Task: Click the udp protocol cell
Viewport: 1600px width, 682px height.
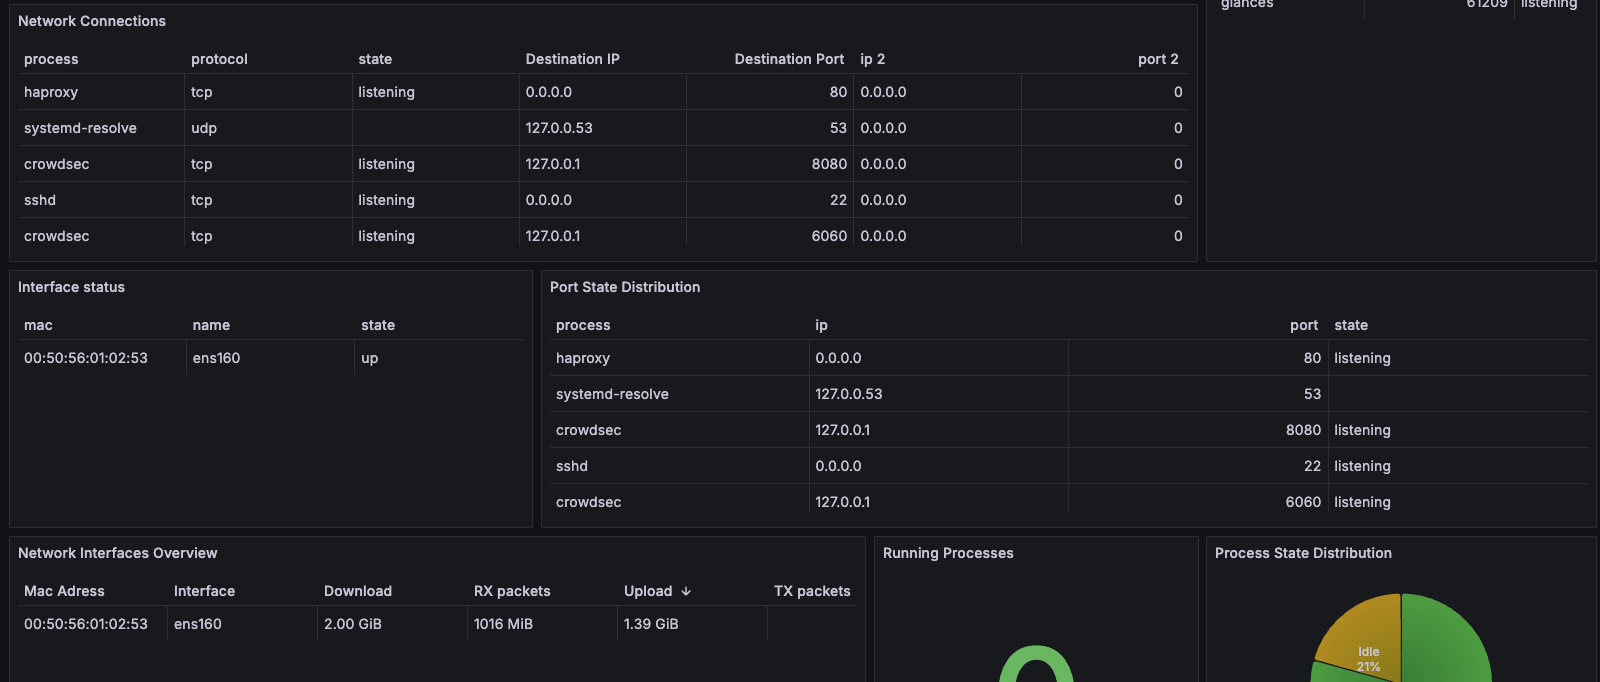Action: [204, 128]
